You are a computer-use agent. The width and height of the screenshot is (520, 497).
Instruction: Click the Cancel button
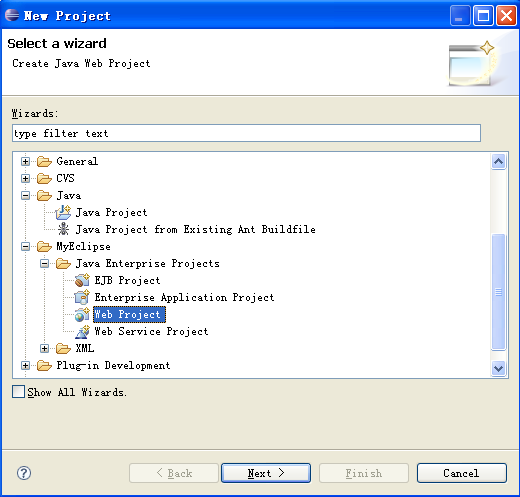pyautogui.click(x=462, y=473)
